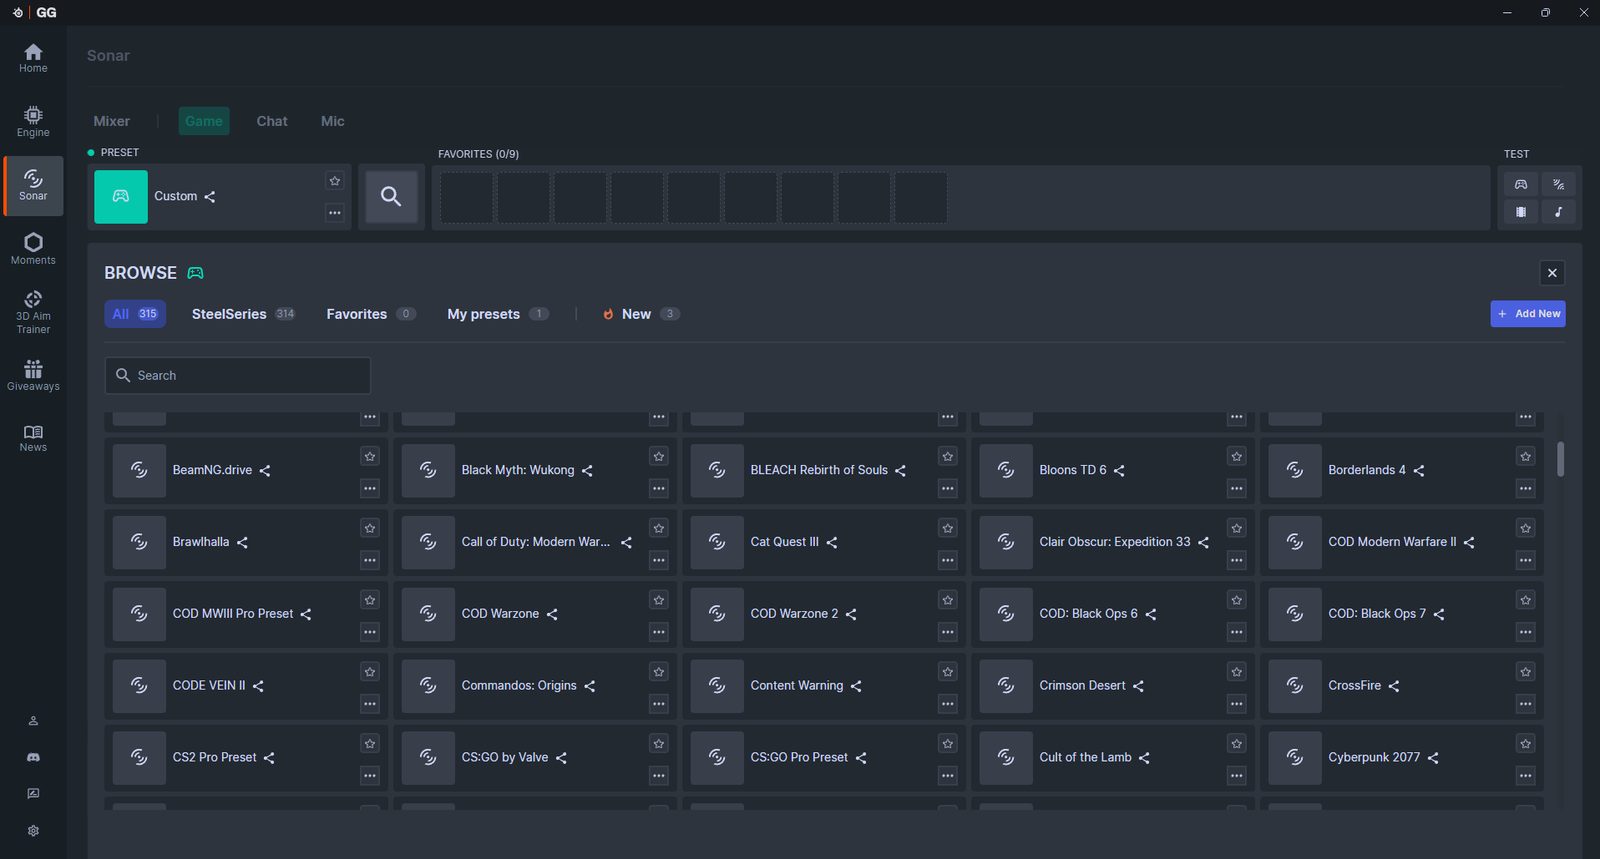
Task: Open more options for Cult of the Lamb
Action: [1237, 776]
